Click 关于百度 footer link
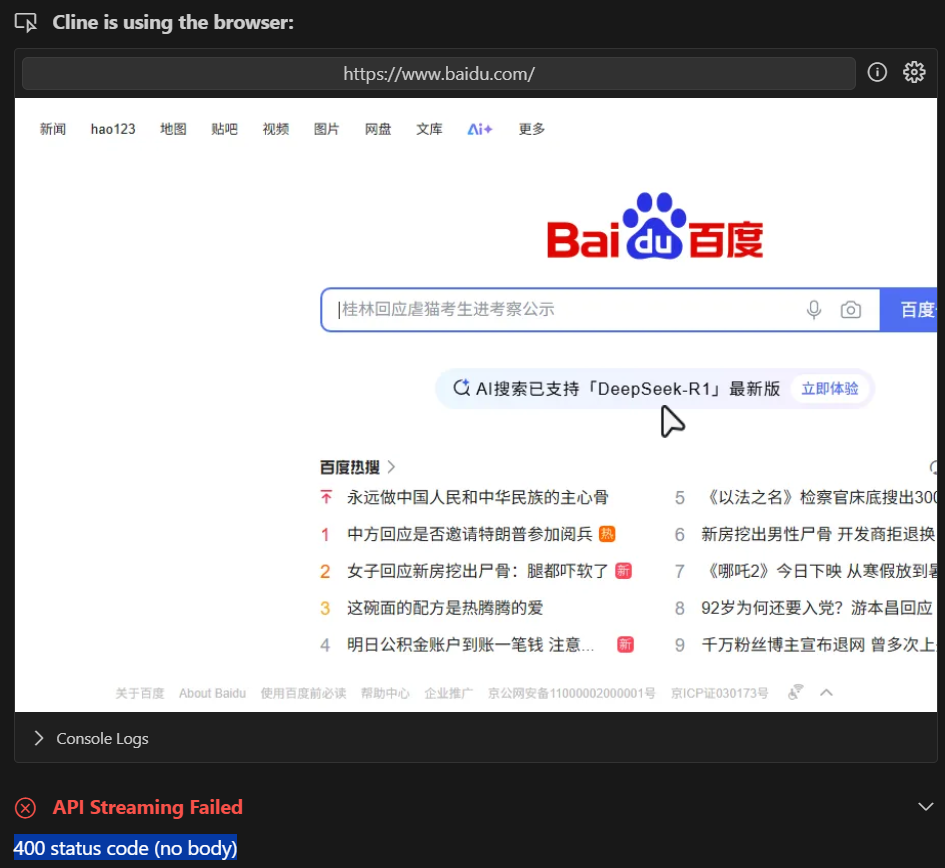The image size is (945, 868). click(140, 693)
